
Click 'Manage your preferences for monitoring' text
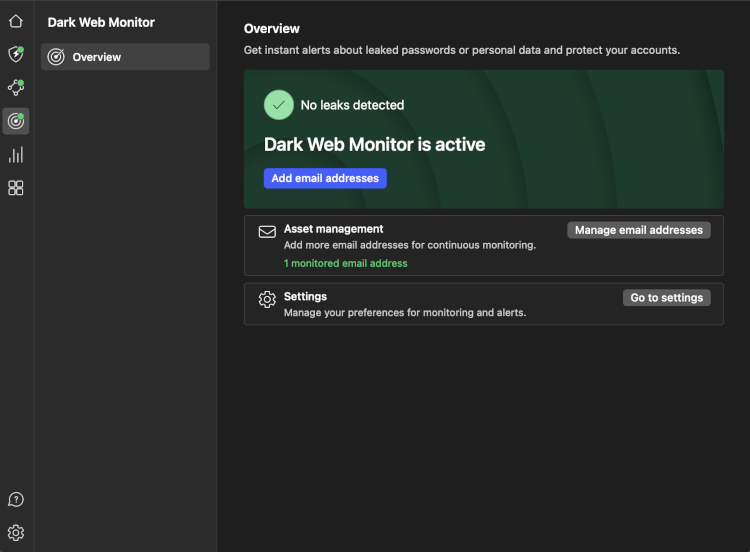coord(405,313)
